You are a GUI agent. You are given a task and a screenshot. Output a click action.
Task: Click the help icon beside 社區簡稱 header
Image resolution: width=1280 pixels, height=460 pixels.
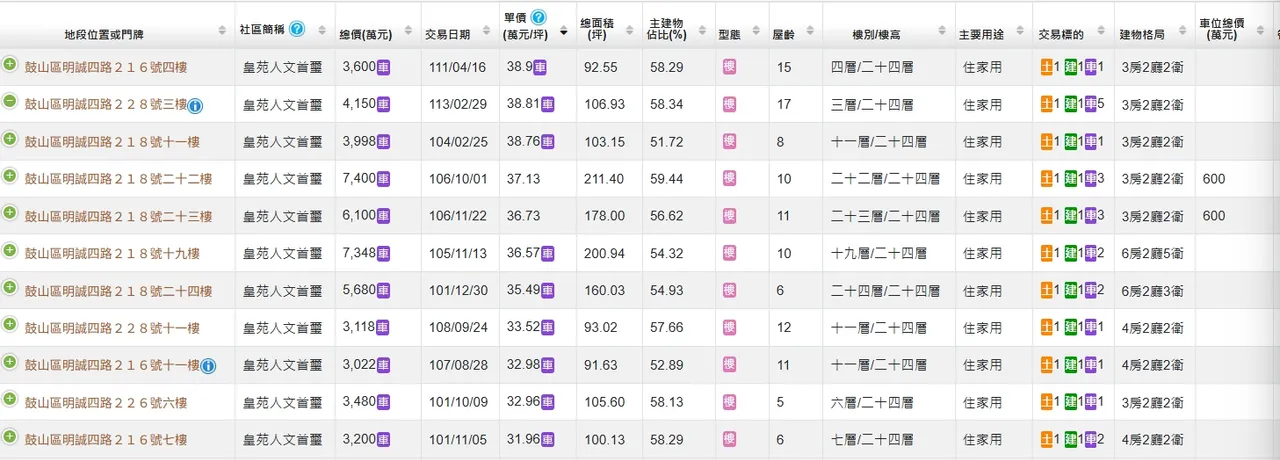tap(297, 29)
